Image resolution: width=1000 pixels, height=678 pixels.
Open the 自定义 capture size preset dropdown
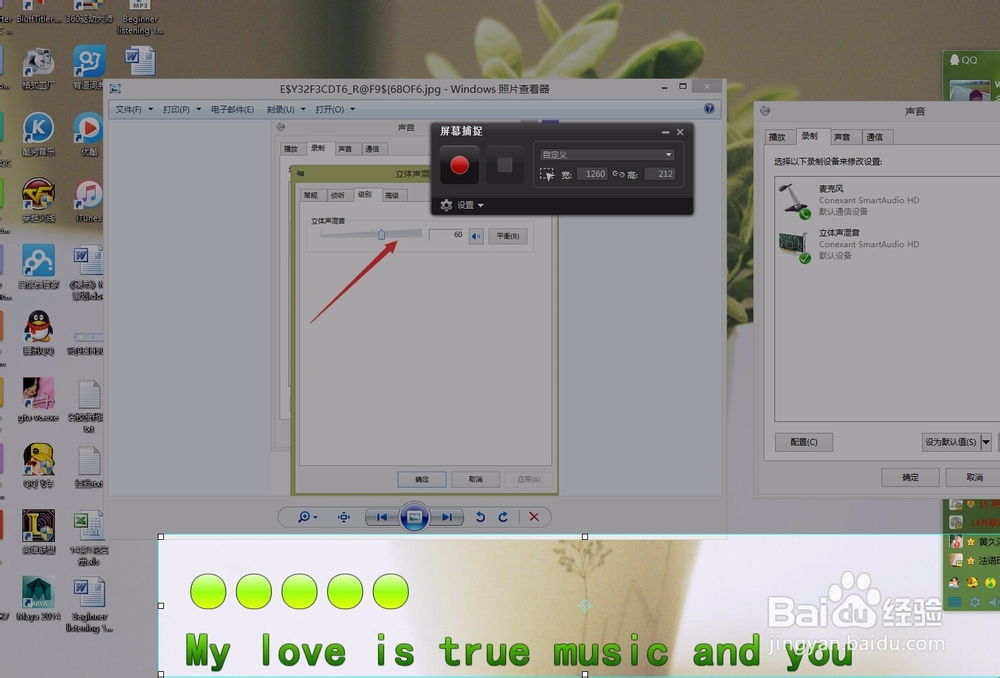(x=607, y=154)
